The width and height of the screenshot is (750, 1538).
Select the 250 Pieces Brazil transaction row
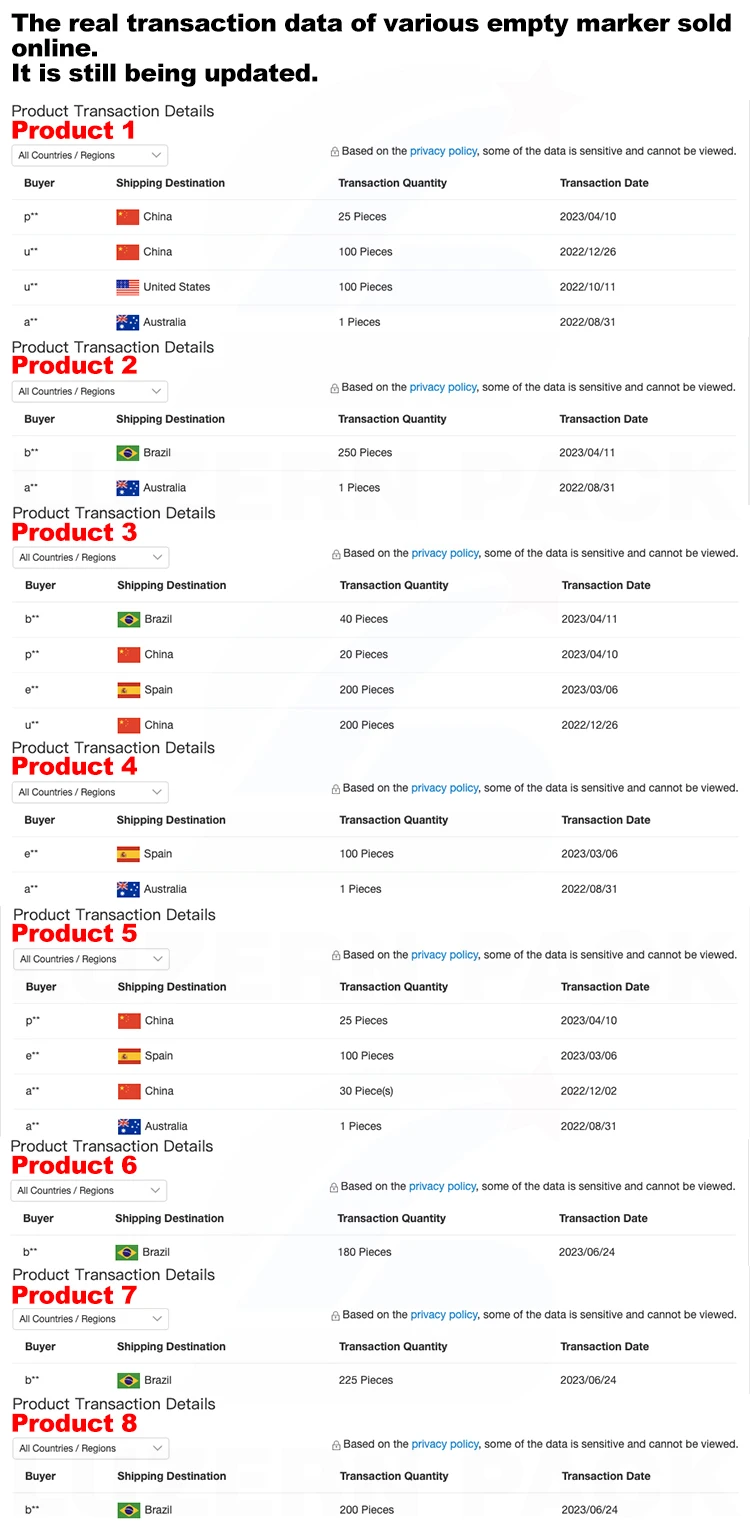pyautogui.click(x=375, y=453)
